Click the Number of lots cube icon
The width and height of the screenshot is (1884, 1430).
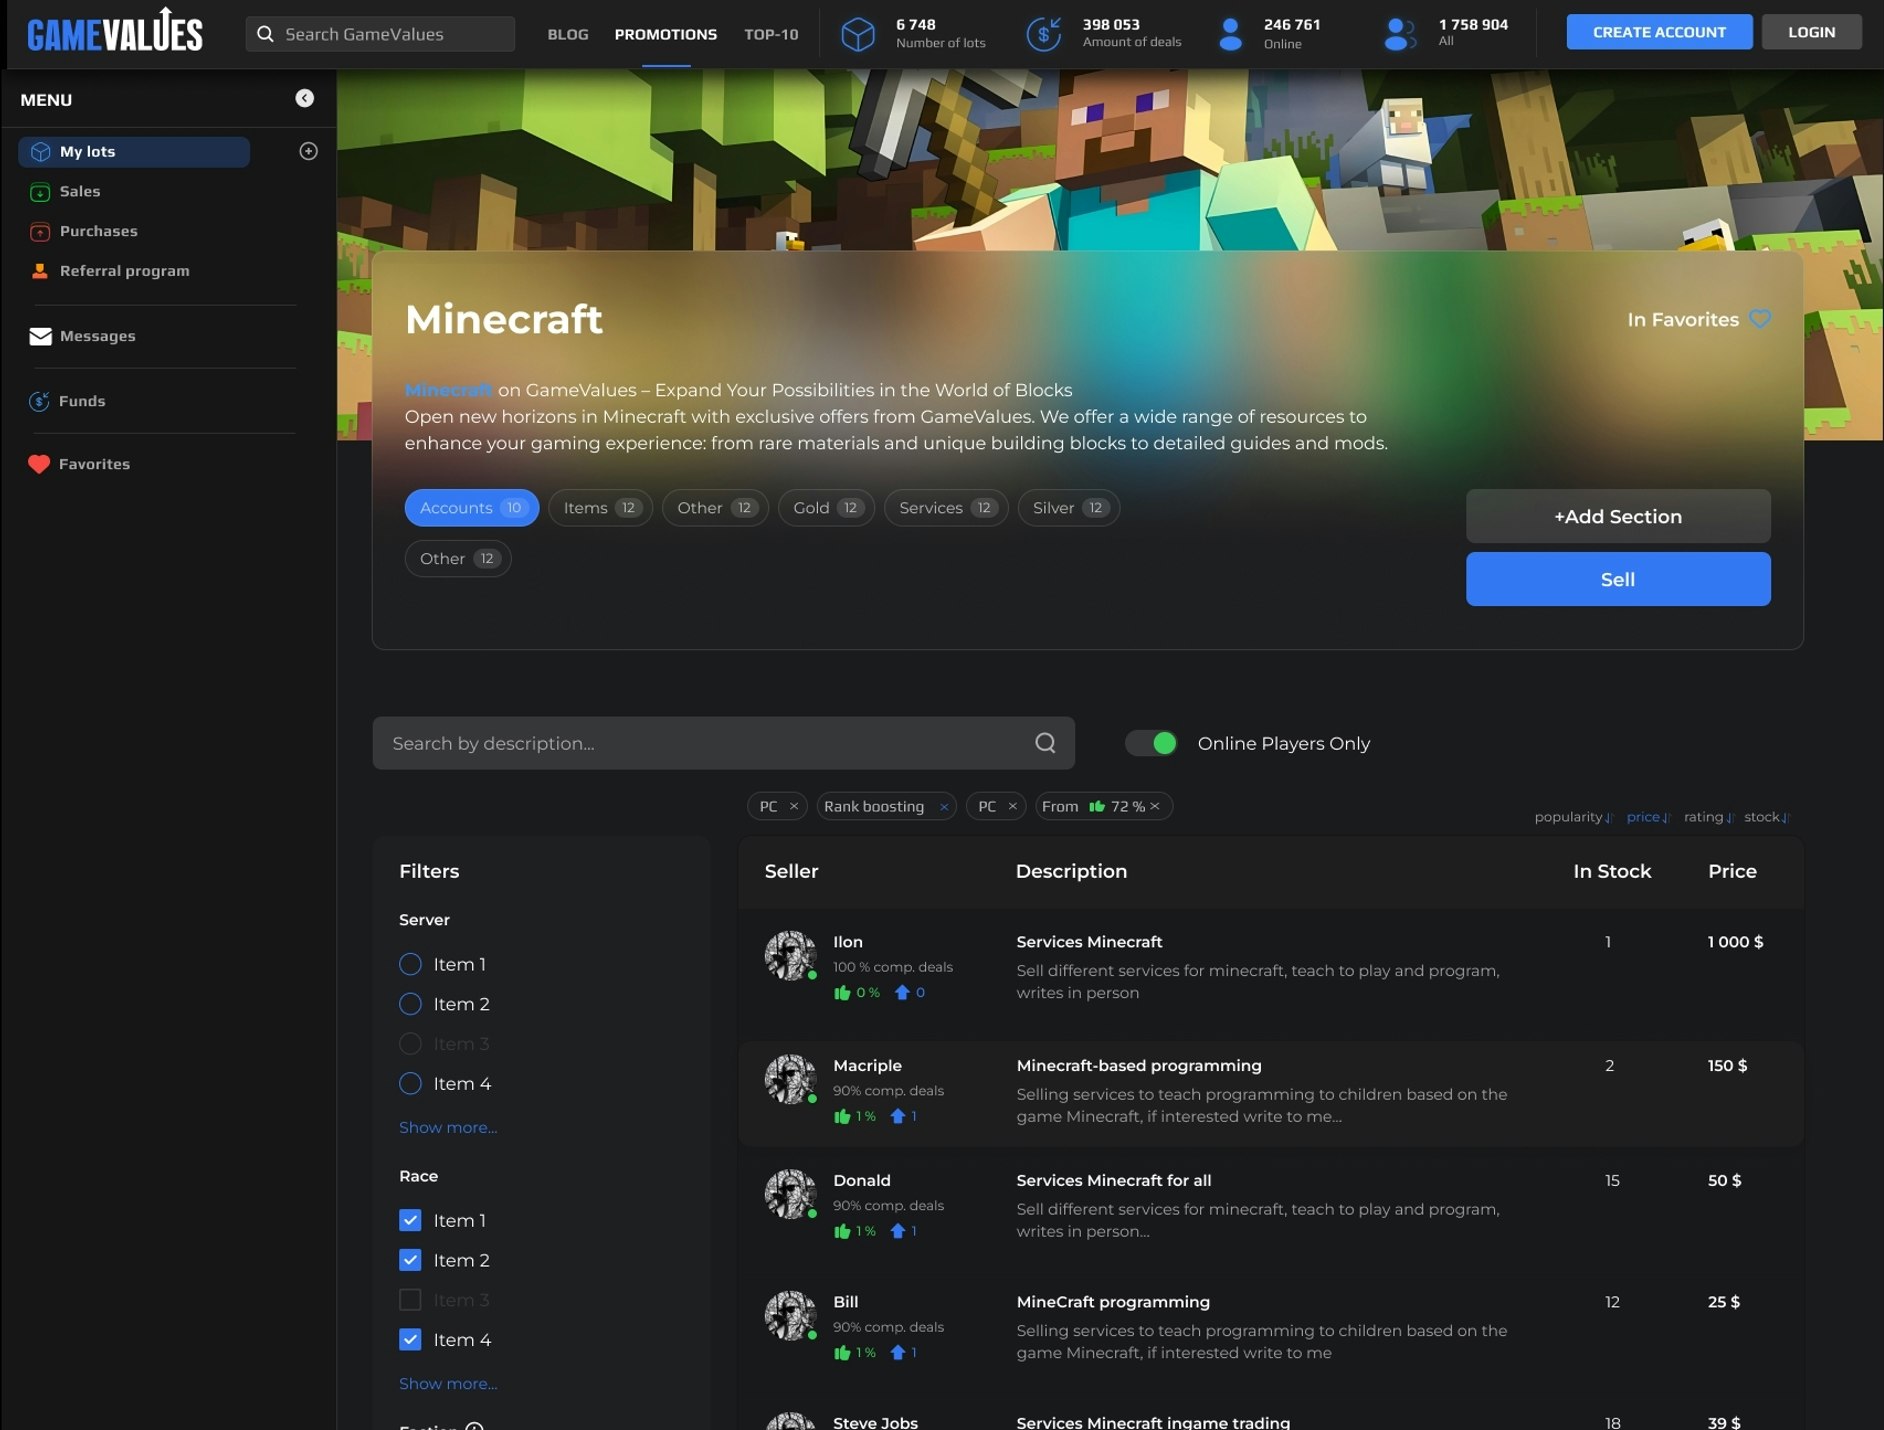coord(857,34)
